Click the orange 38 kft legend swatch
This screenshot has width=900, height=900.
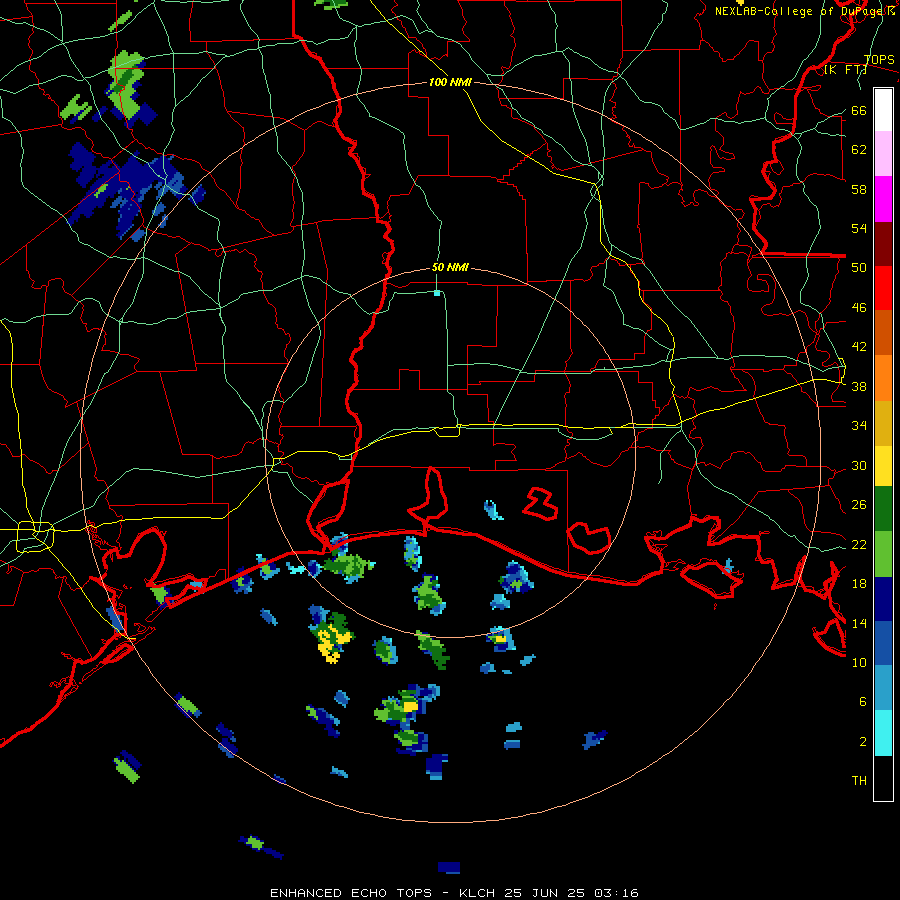pos(883,378)
